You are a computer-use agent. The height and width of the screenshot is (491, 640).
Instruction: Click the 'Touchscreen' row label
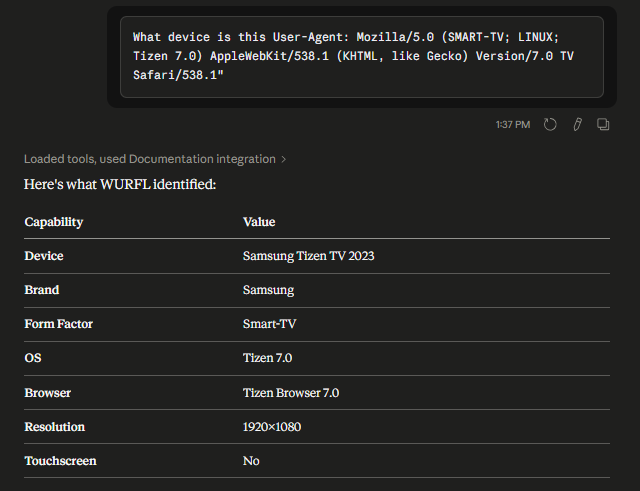(60, 461)
